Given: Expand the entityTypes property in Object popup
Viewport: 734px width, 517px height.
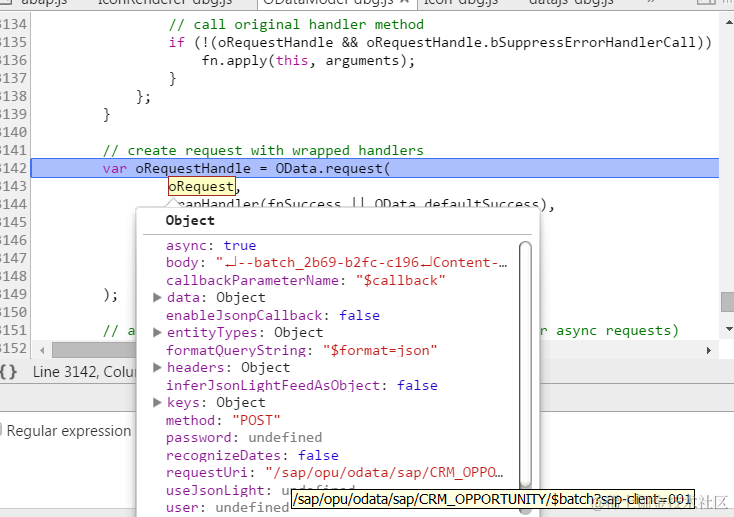Looking at the screenshot, I should pos(157,332).
